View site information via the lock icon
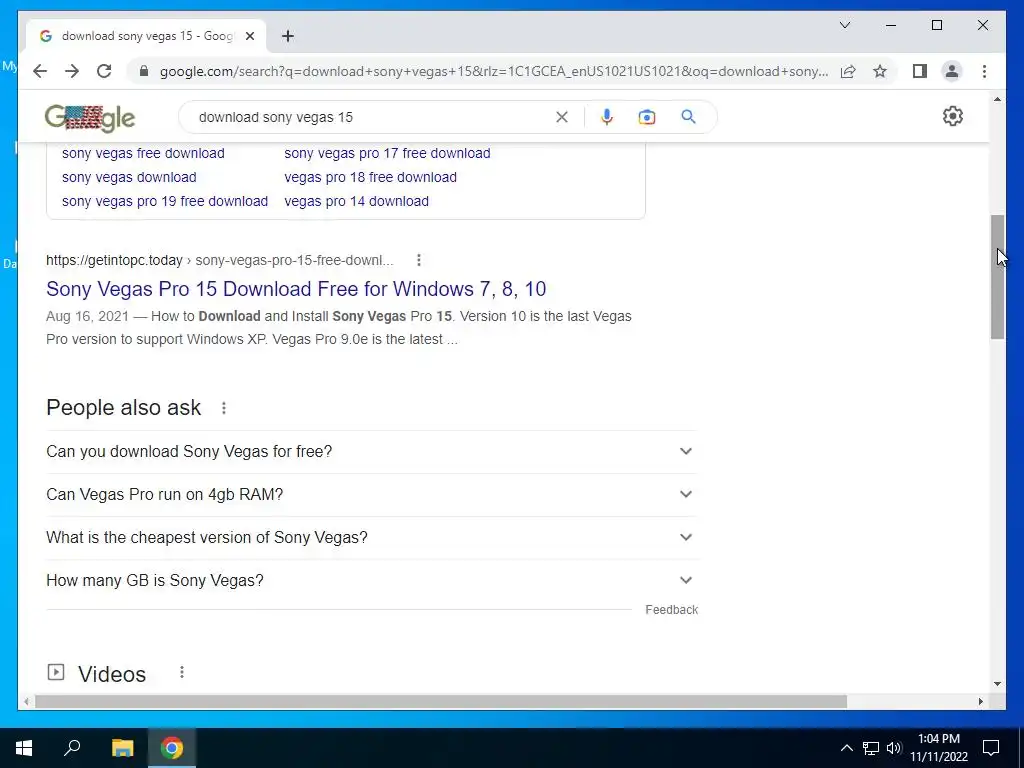Viewport: 1024px width, 768px height. [x=144, y=71]
